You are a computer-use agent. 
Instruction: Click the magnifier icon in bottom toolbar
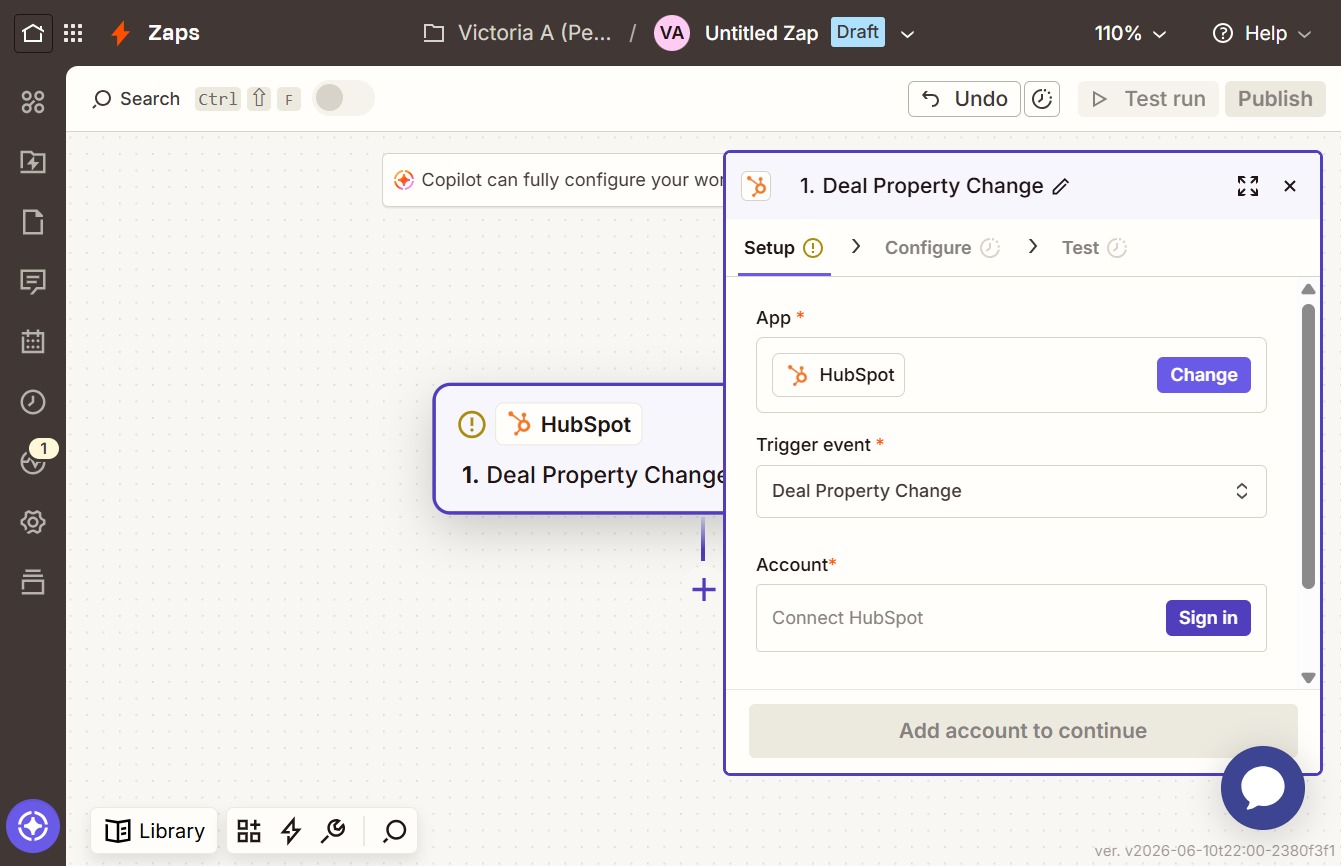click(x=395, y=831)
